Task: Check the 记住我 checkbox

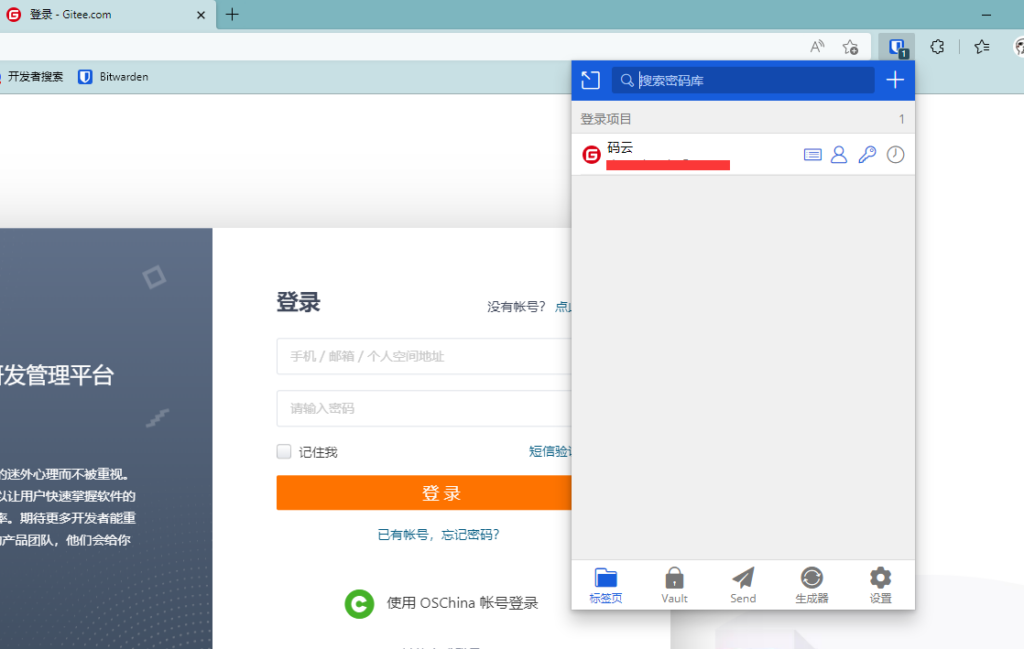Action: pos(284,452)
